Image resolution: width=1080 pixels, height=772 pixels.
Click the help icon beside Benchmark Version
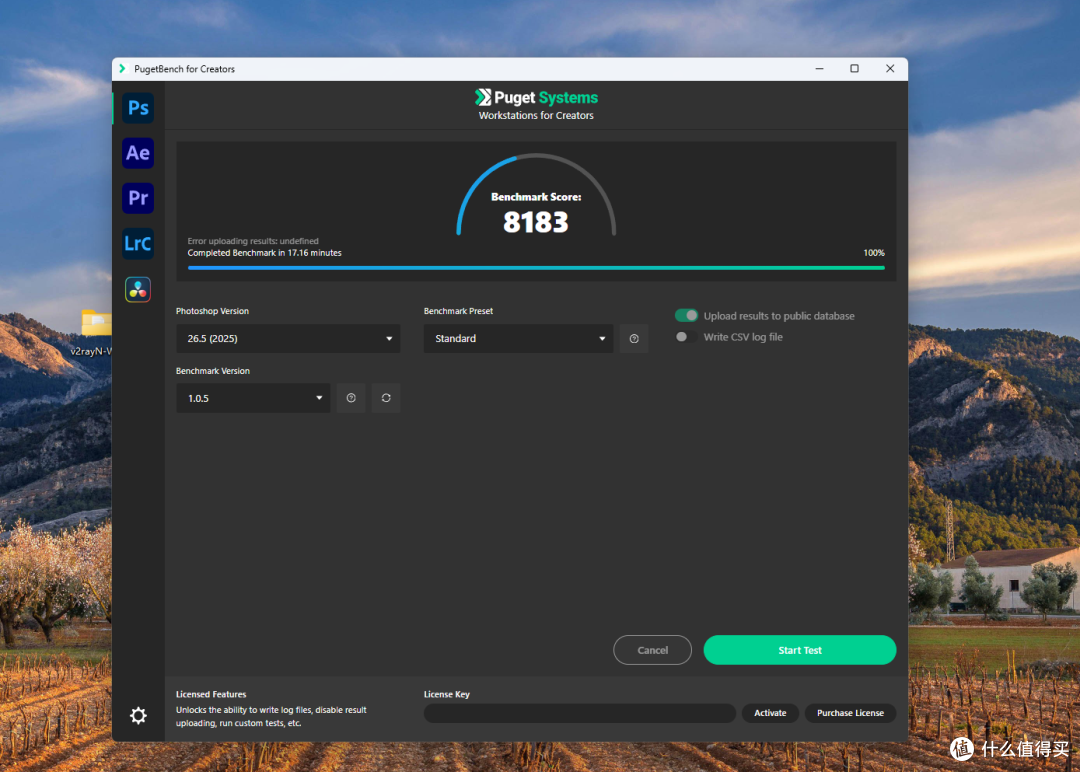pyautogui.click(x=351, y=398)
